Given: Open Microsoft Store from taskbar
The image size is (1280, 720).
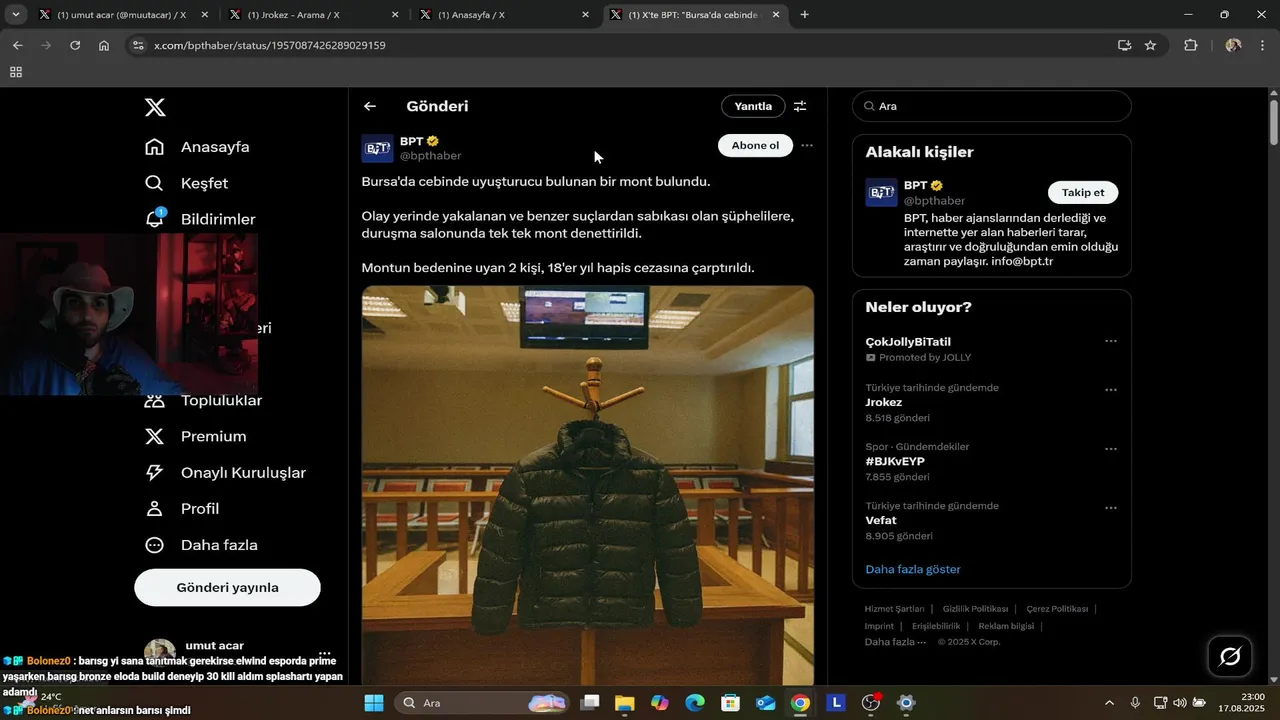Looking at the screenshot, I should click(730, 703).
